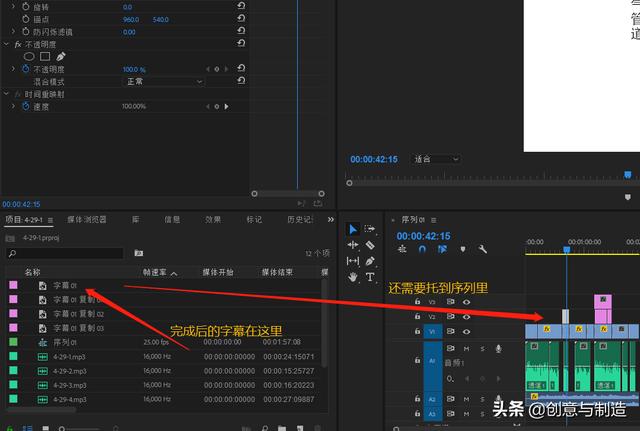This screenshot has height=431, width=640.
Task: Hide the V1 track with its eye icon
Action: tap(467, 332)
